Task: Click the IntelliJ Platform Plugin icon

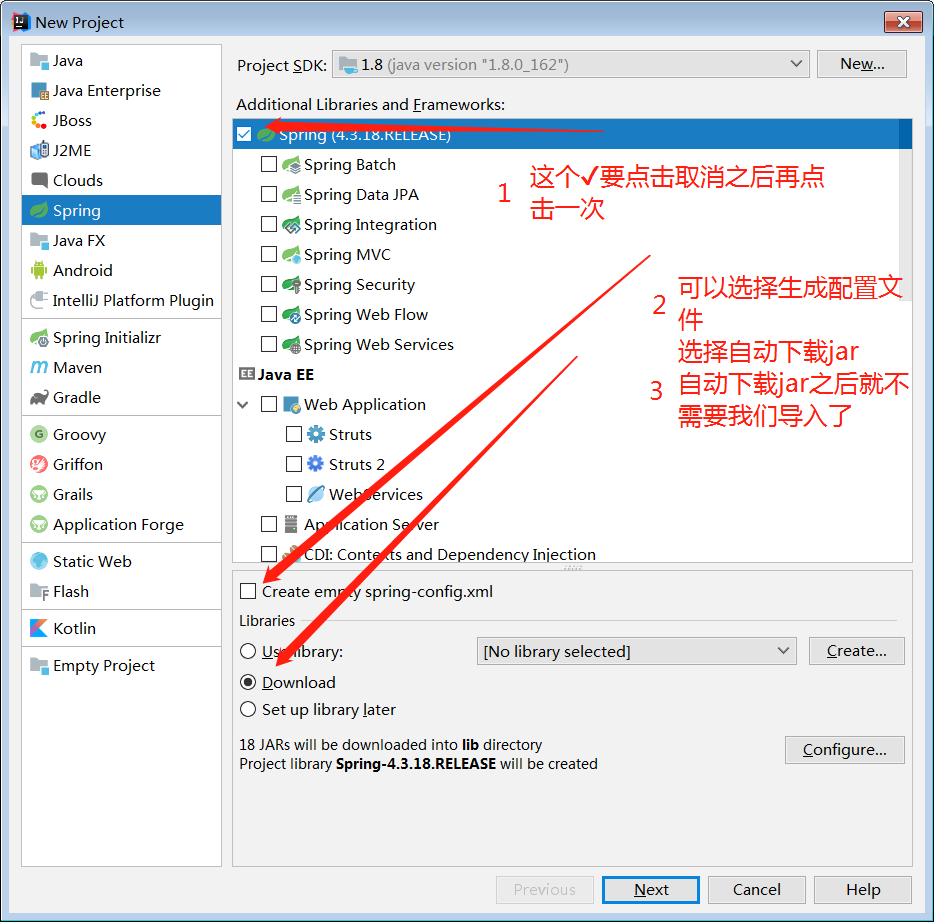Action: pyautogui.click(x=39, y=300)
